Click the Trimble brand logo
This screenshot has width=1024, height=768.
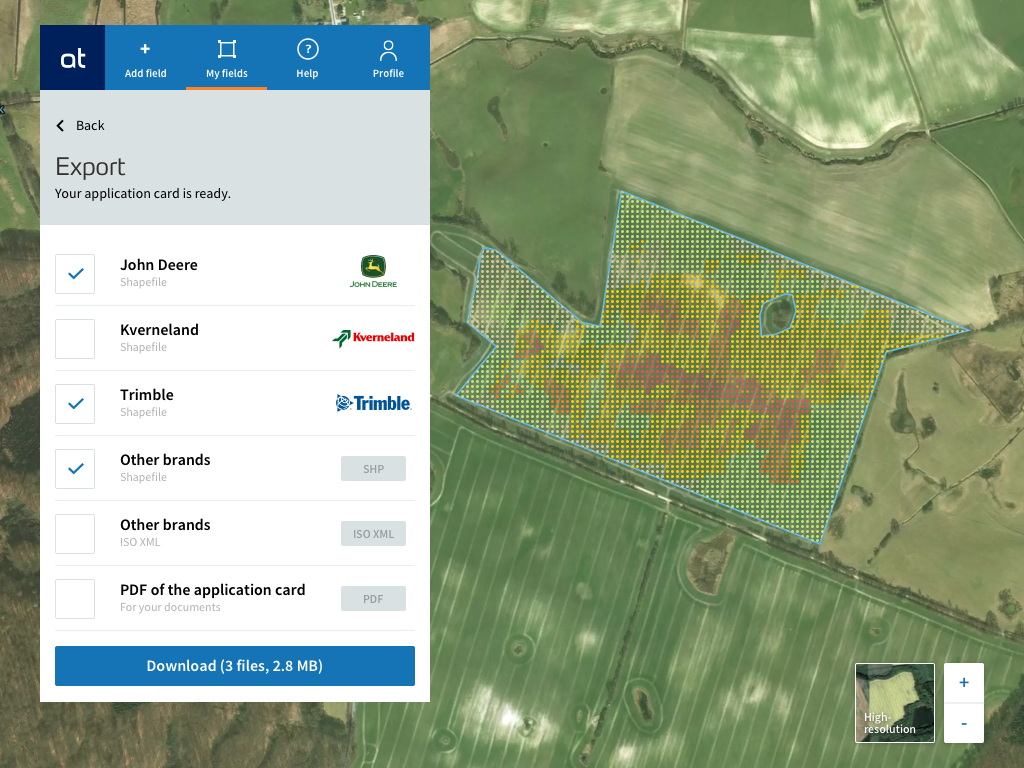pyautogui.click(x=373, y=402)
